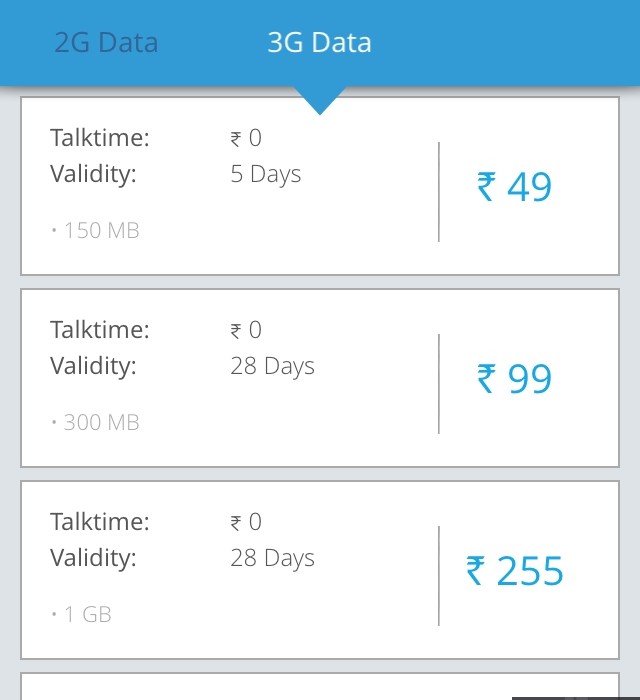Screen dimensions: 640x700
Task: Click 28 Days in the ₹ 99 plan
Action: pos(272,366)
